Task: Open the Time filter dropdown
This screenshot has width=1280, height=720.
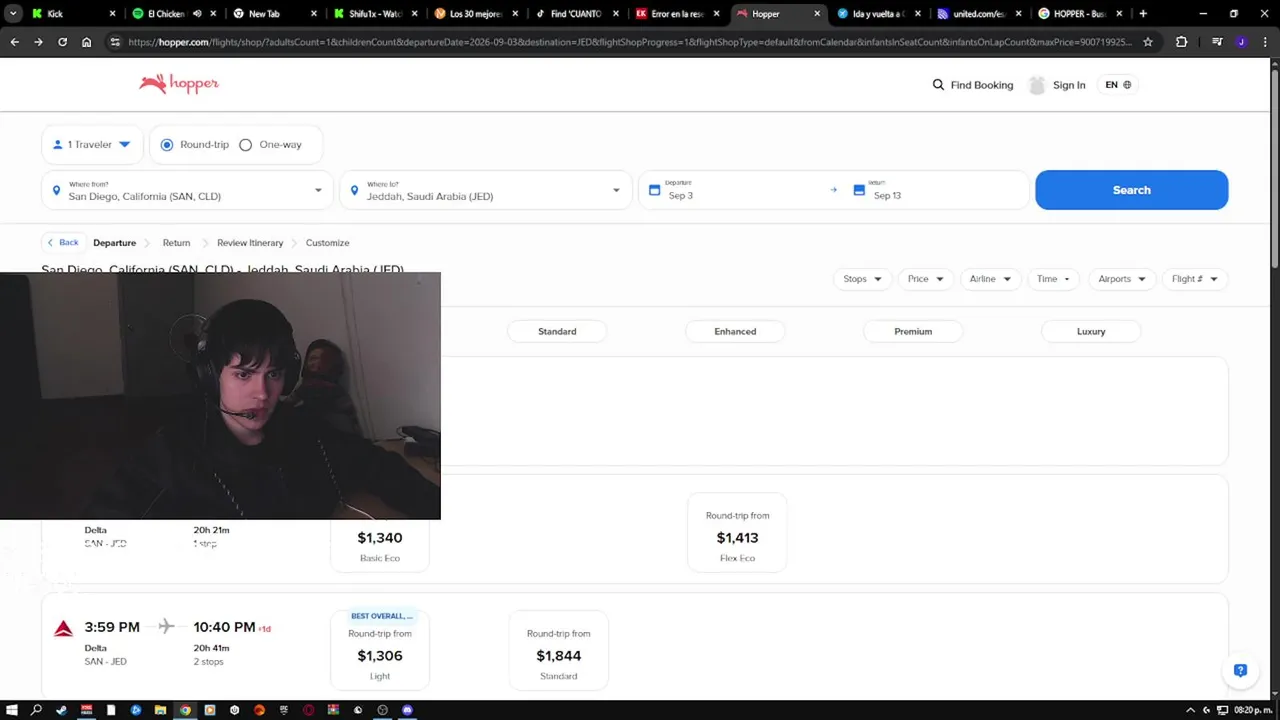Action: point(1053,279)
